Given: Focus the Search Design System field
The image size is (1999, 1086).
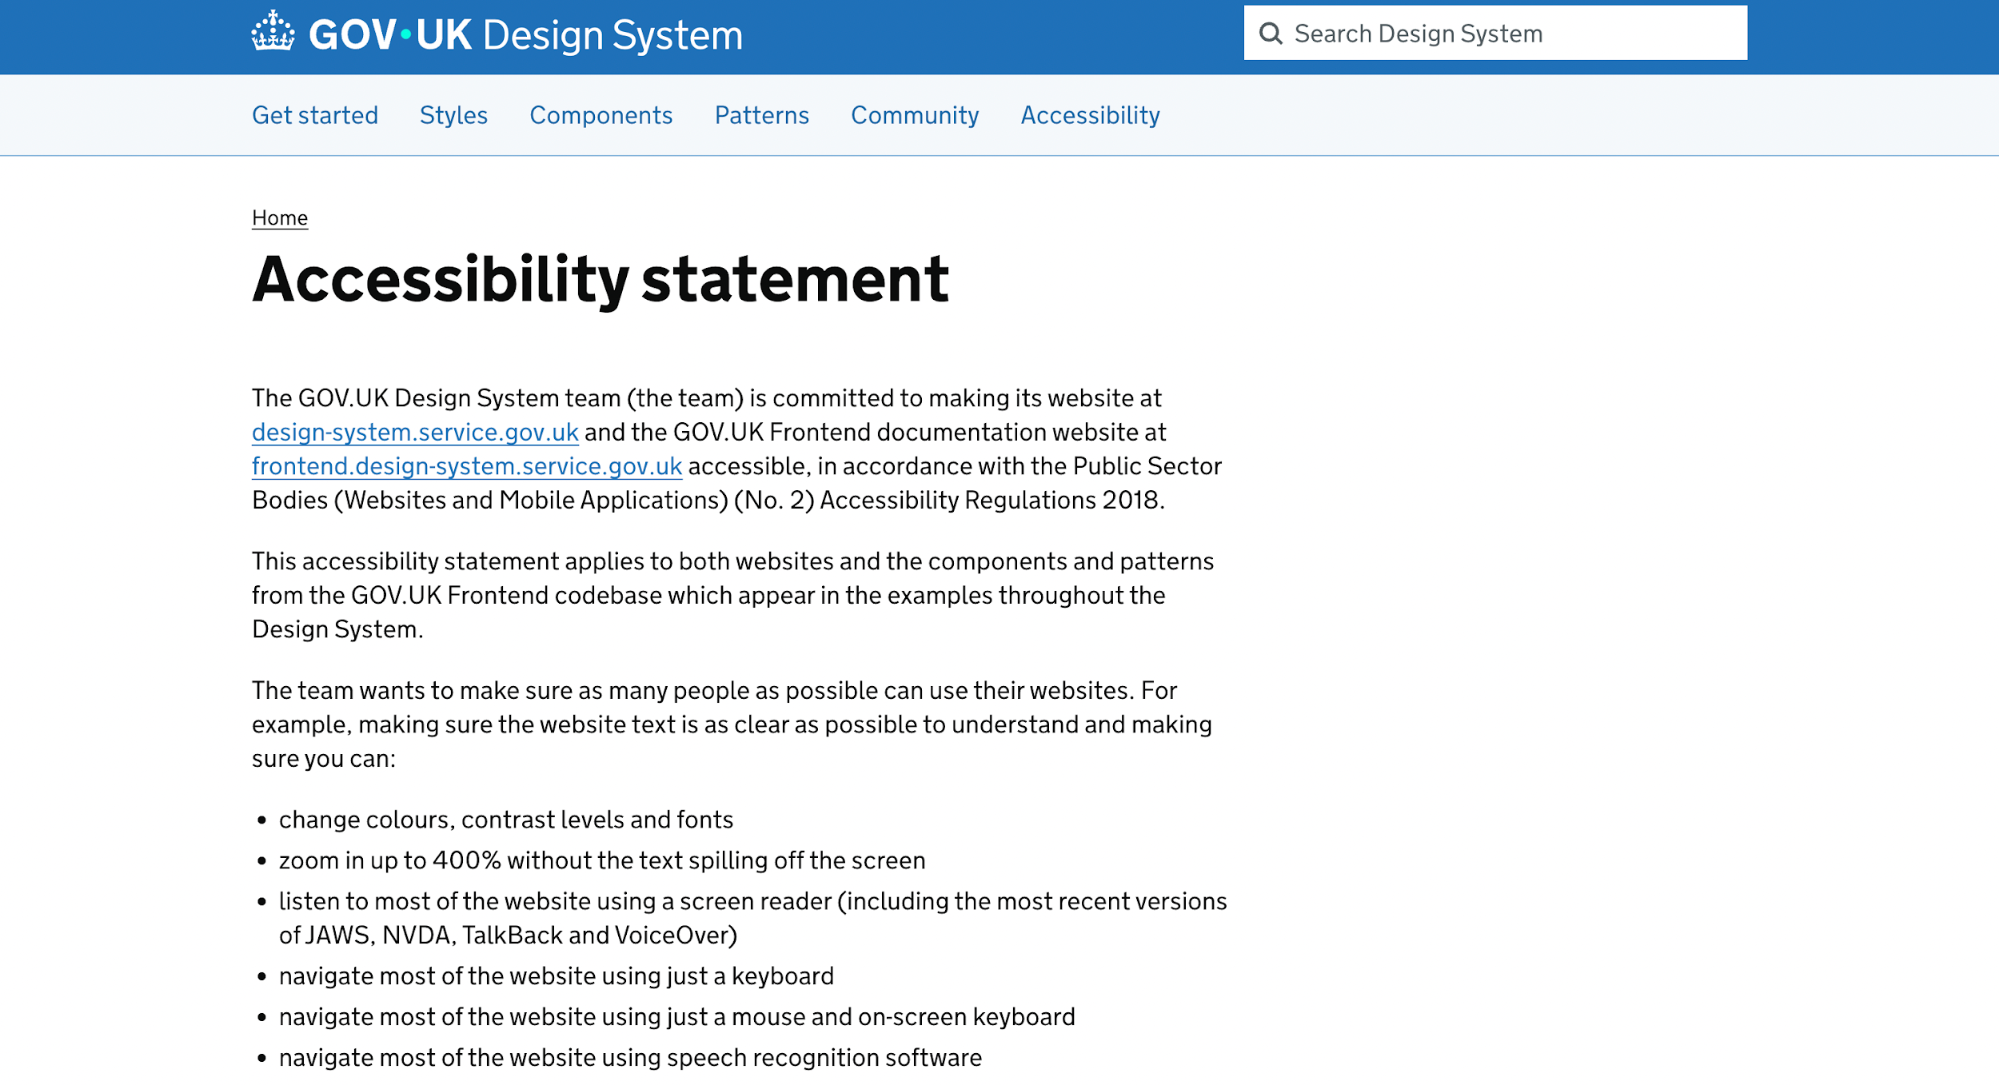Looking at the screenshot, I should pyautogui.click(x=1510, y=34).
